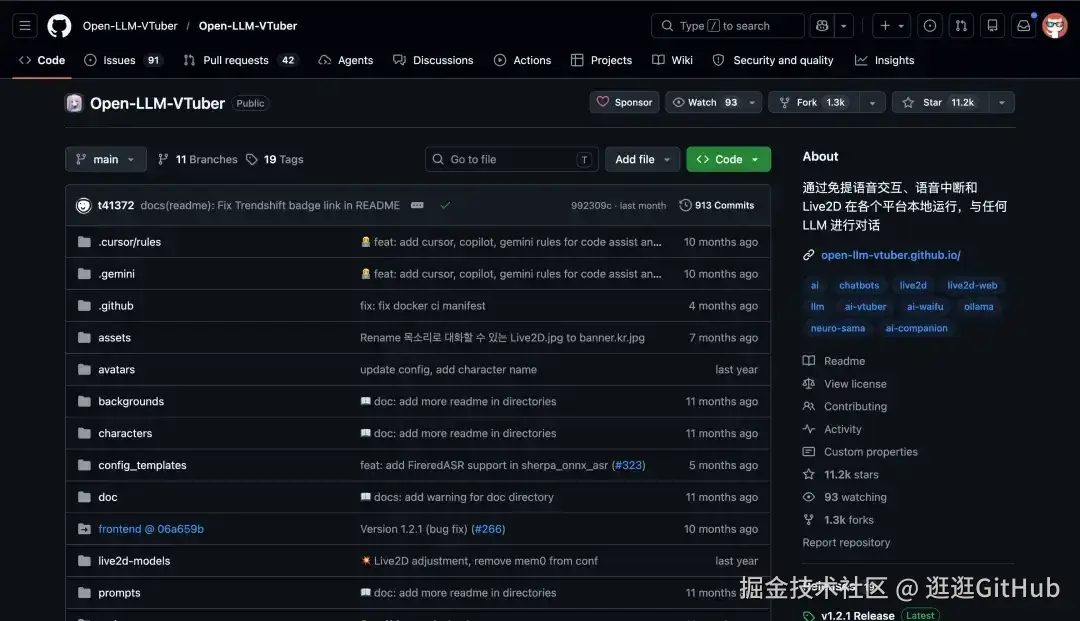The image size is (1080, 621).
Task: Click the Readme book icon in About
Action: click(x=809, y=361)
